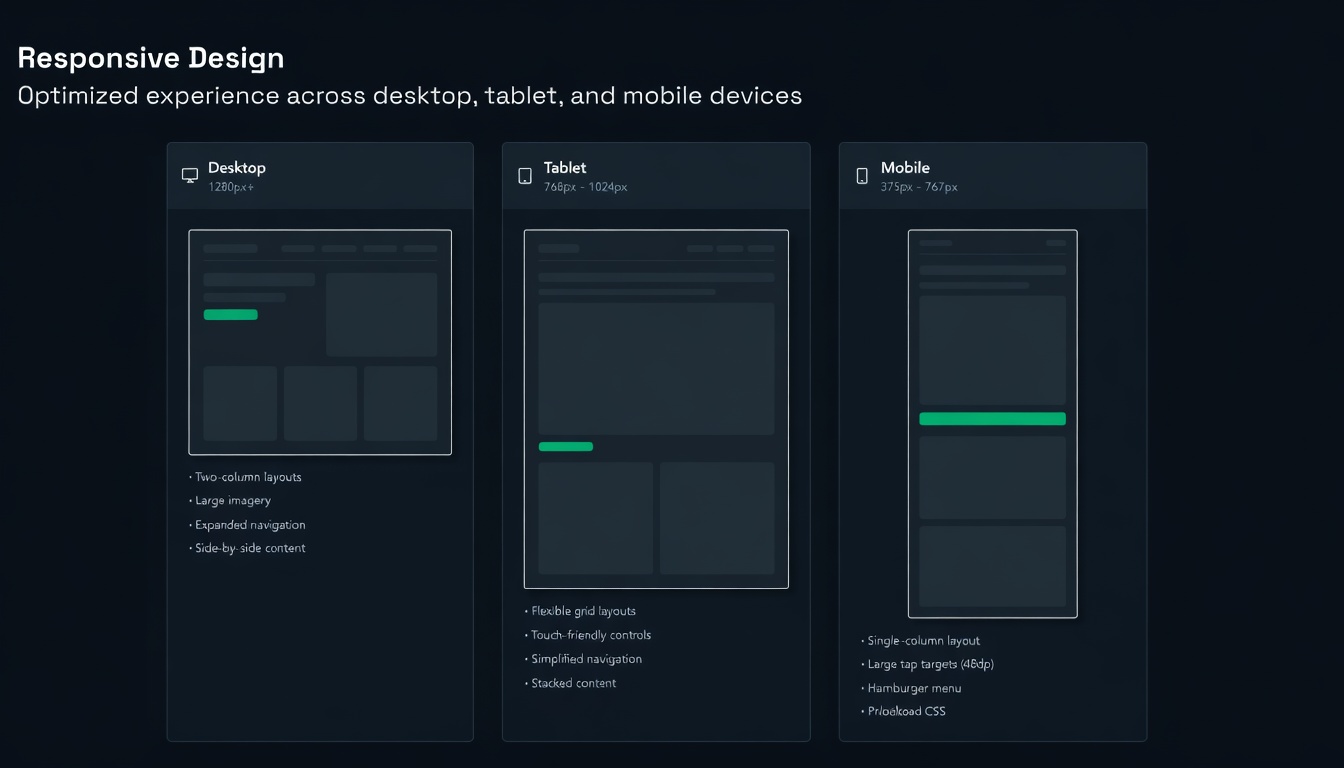The image size is (1344, 768).
Task: Select the green button in the tablet wireframe
Action: tap(565, 446)
